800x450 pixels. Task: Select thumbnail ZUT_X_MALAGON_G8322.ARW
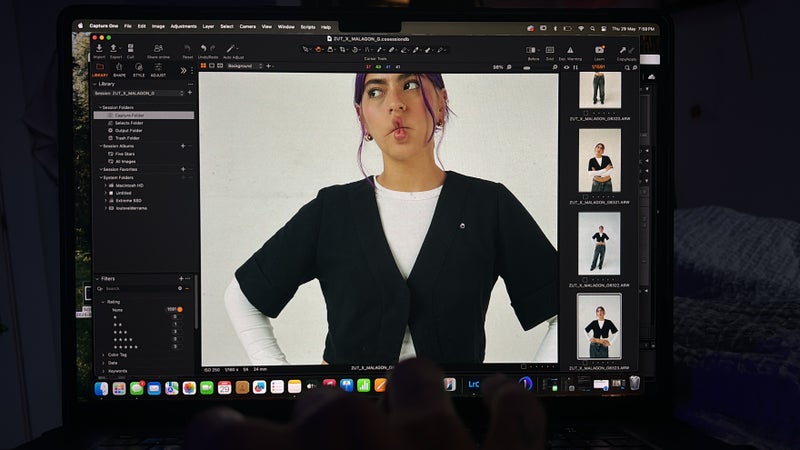(x=599, y=244)
